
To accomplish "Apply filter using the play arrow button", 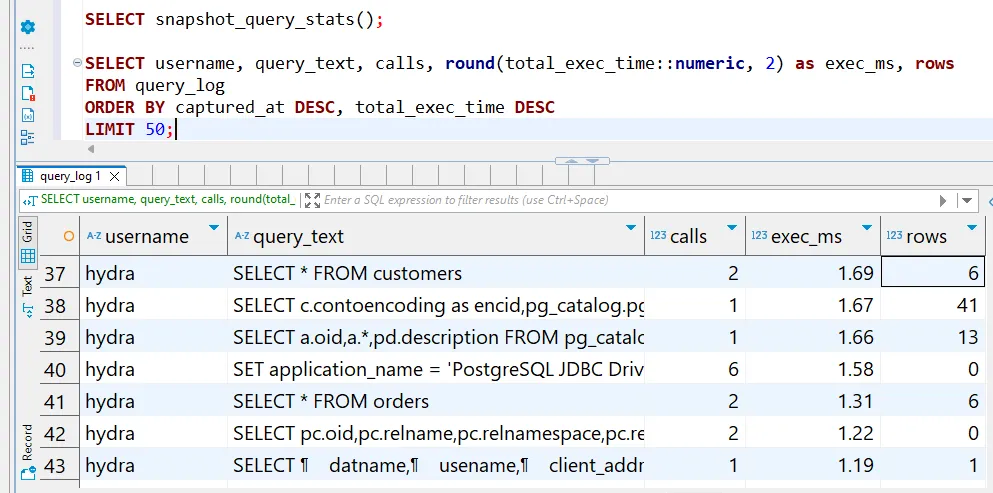I will click(943, 201).
